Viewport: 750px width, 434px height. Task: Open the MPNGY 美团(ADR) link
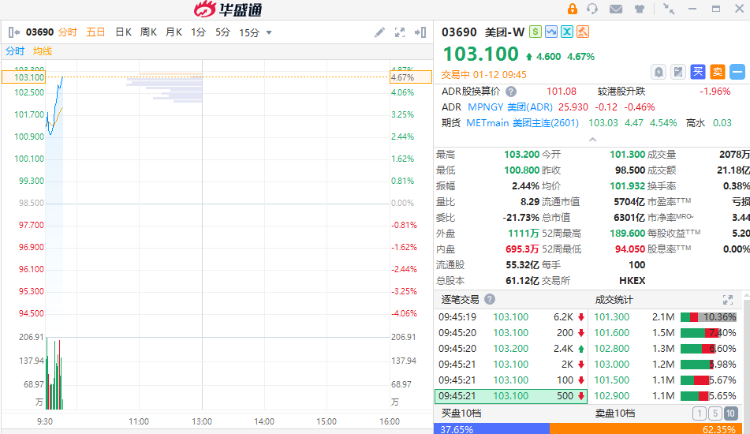(511, 106)
